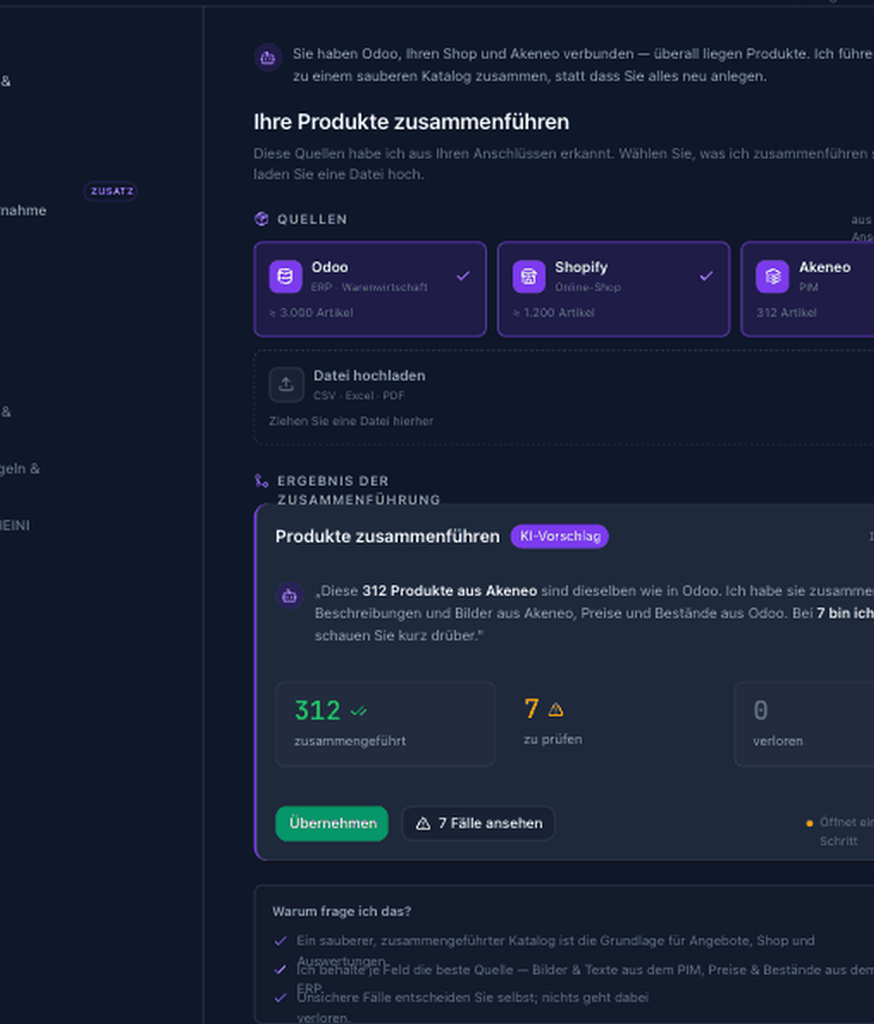Click Übernehmen button

(332, 824)
